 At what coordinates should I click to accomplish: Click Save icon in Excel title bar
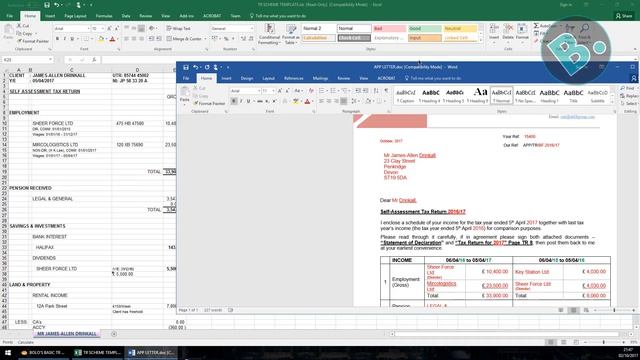47,5
